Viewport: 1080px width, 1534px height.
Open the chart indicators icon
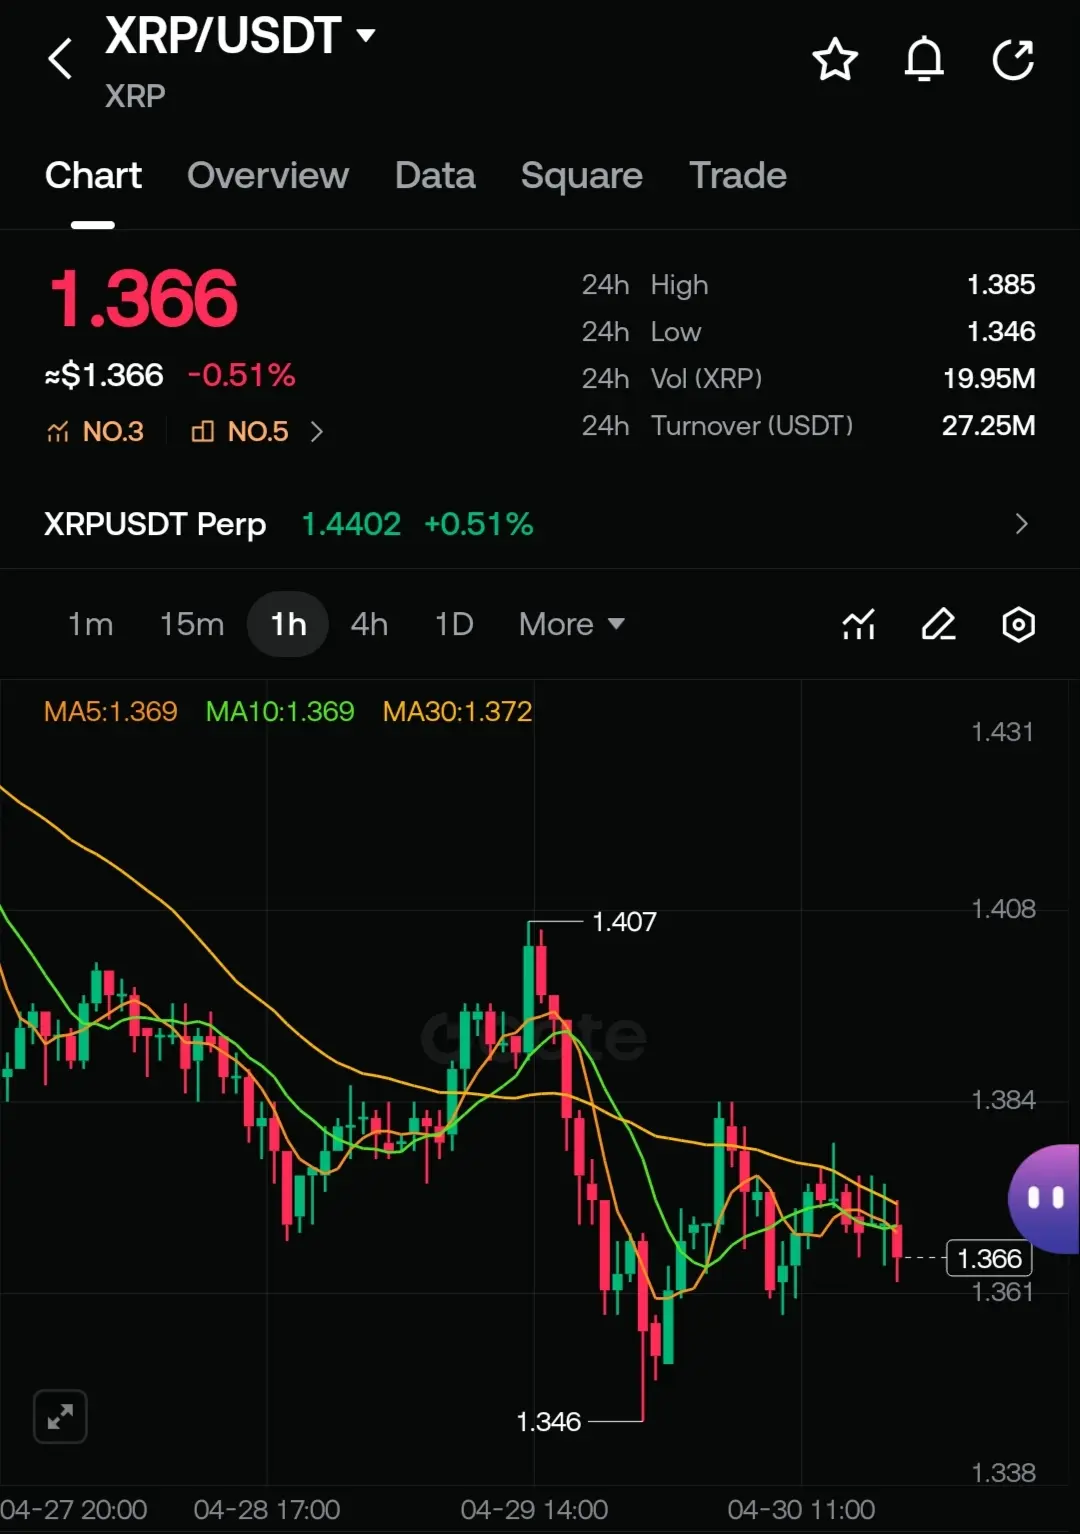(859, 625)
